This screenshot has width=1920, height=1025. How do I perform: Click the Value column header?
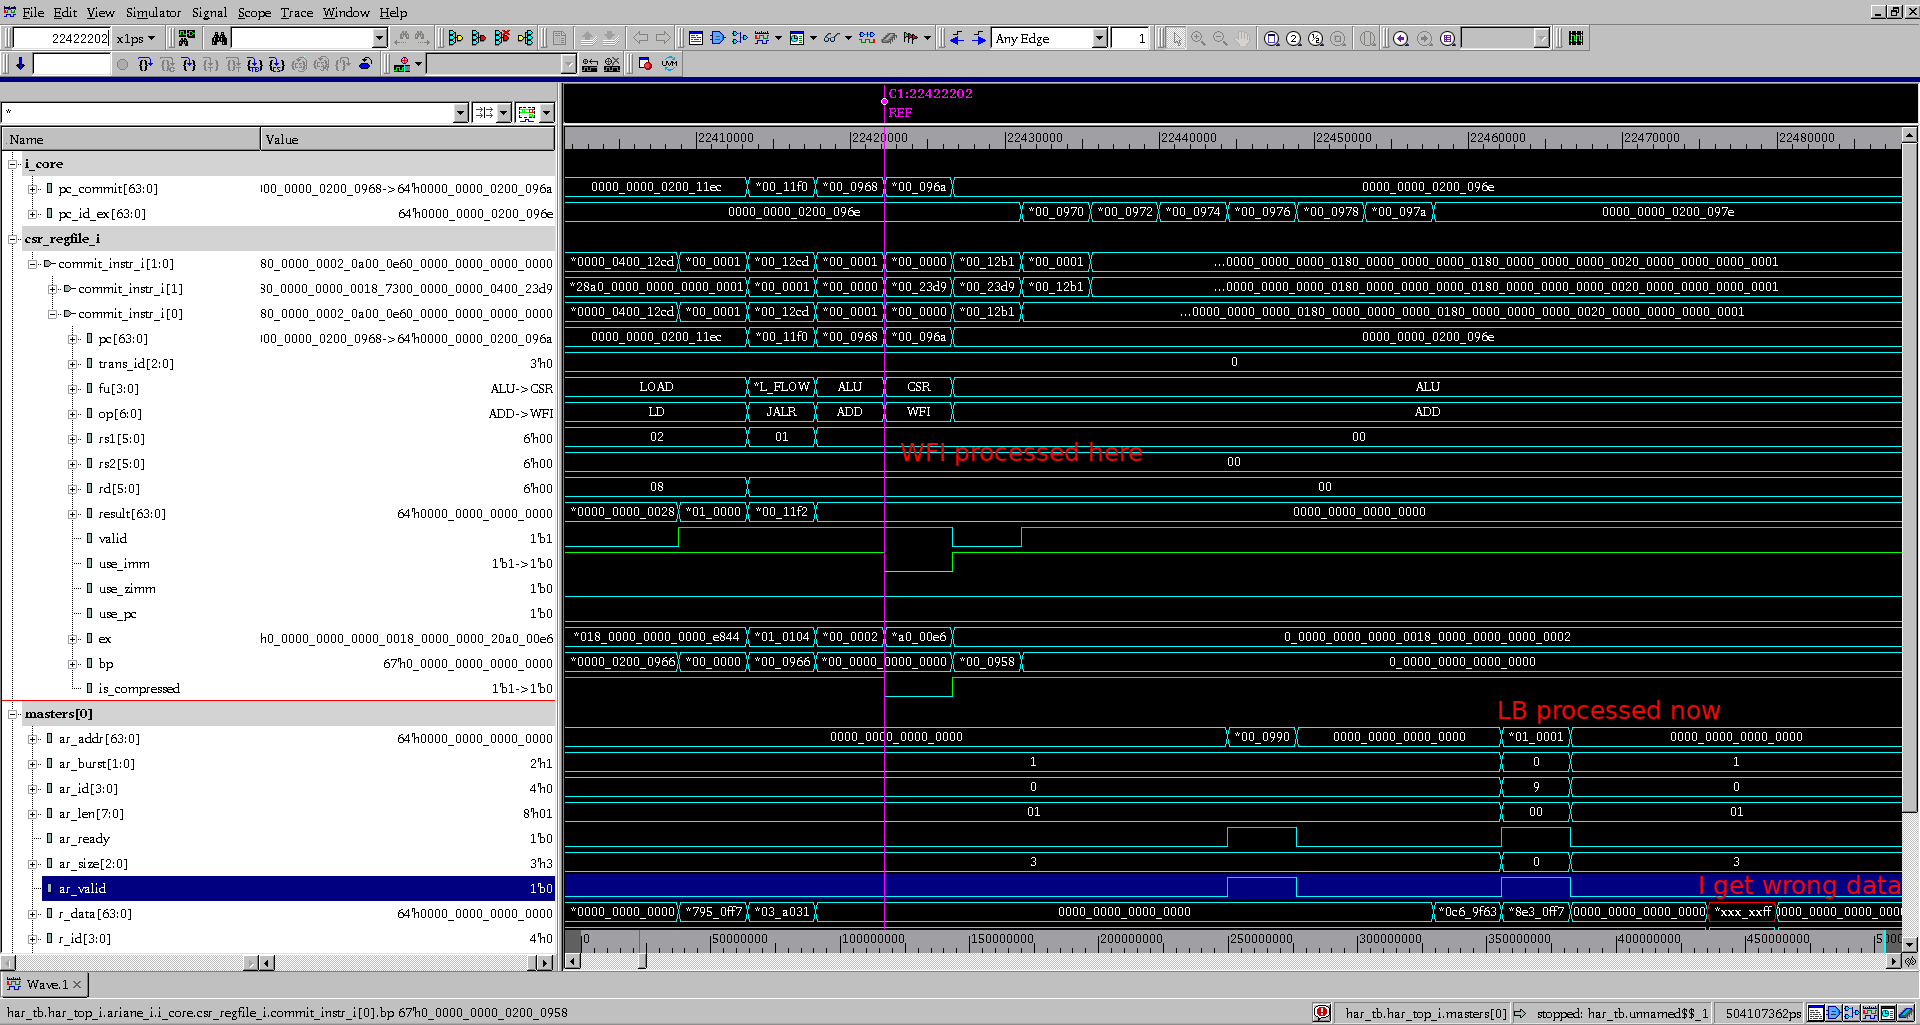pos(408,139)
